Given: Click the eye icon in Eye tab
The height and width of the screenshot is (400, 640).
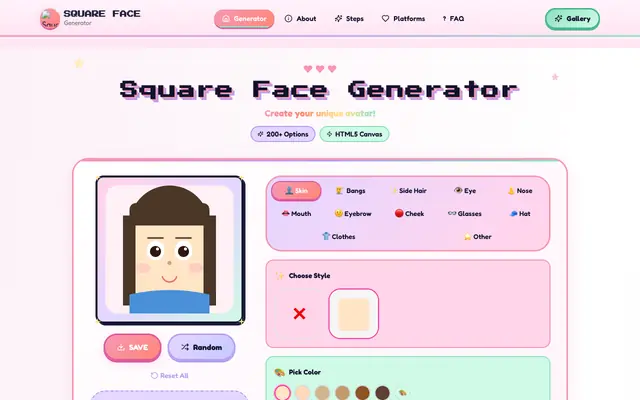Looking at the screenshot, I should (458, 190).
